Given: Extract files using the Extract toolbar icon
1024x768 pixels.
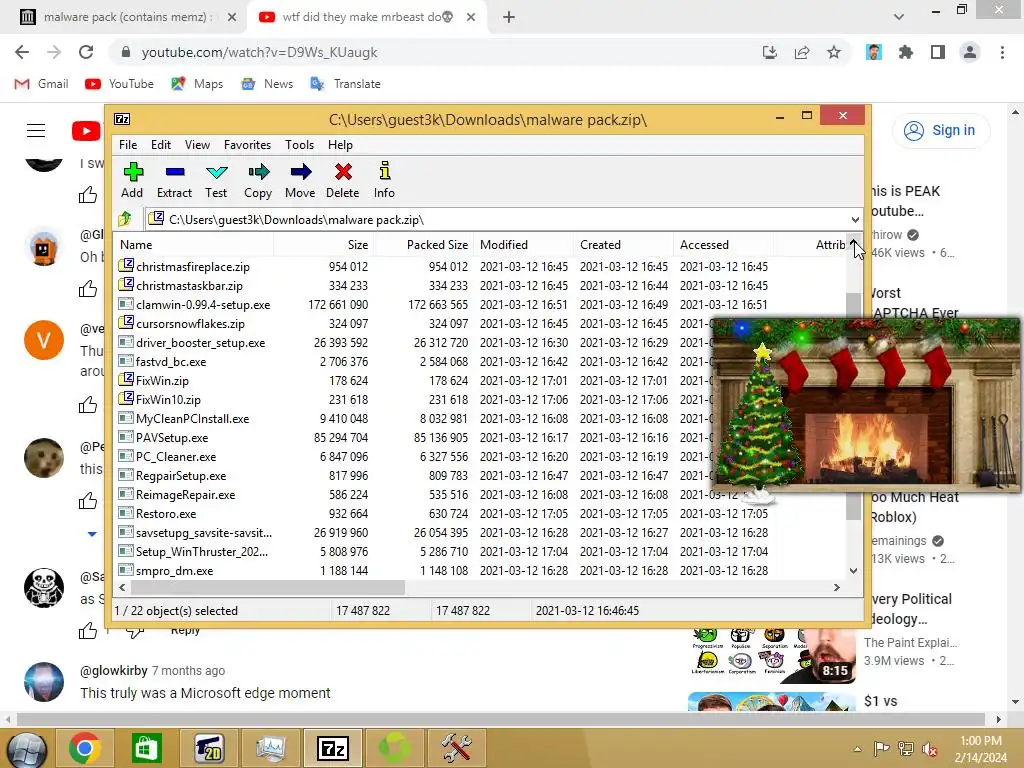Looking at the screenshot, I should [x=174, y=180].
